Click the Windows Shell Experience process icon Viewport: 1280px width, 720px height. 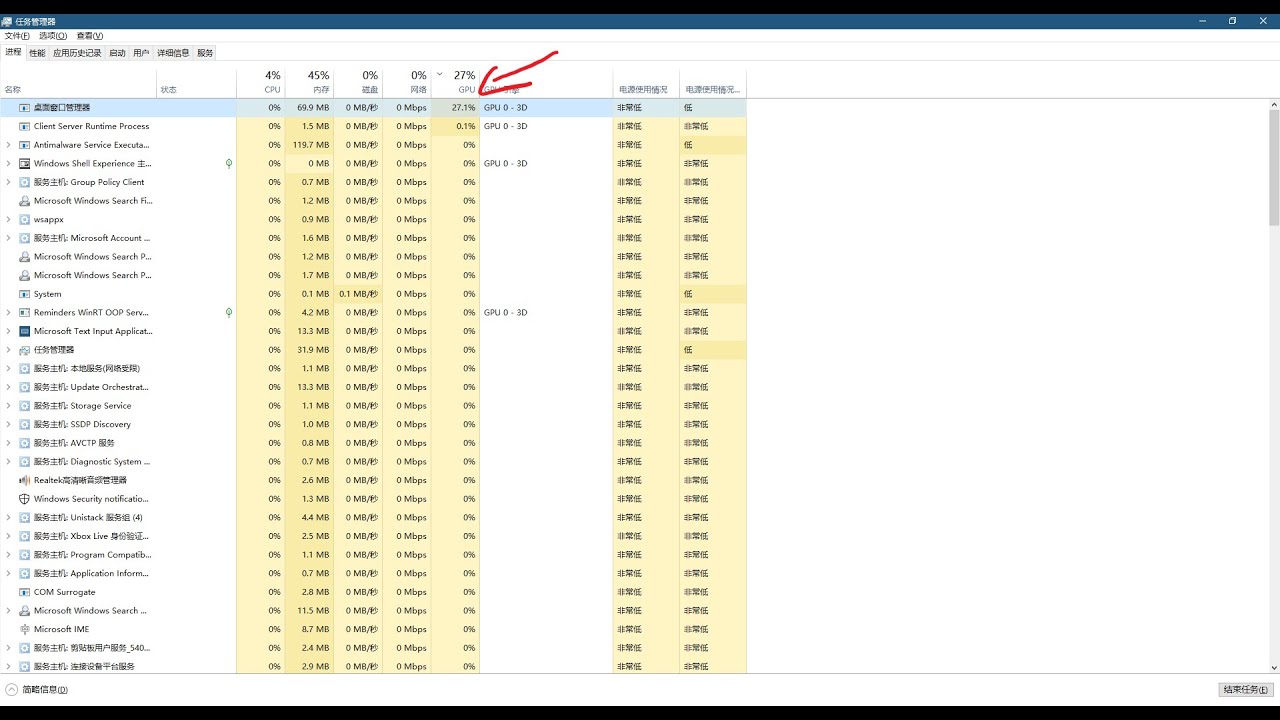coord(25,163)
